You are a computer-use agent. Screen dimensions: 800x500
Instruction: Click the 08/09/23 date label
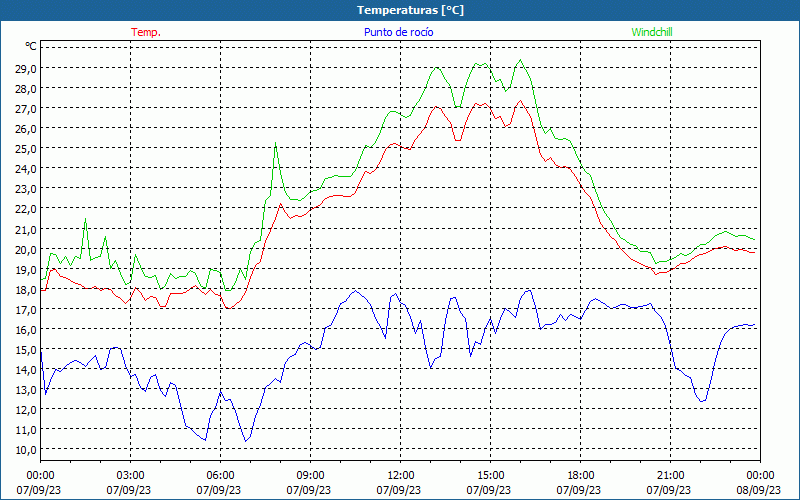coord(759,490)
